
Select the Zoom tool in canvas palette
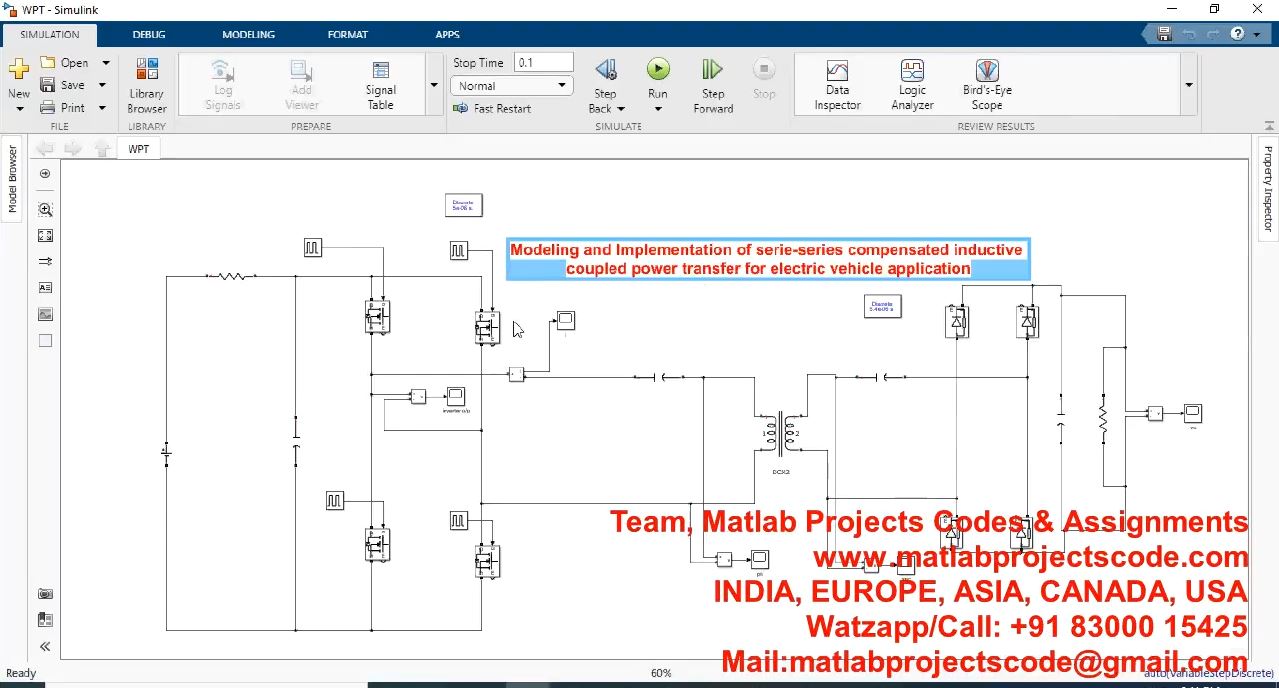(x=45, y=210)
